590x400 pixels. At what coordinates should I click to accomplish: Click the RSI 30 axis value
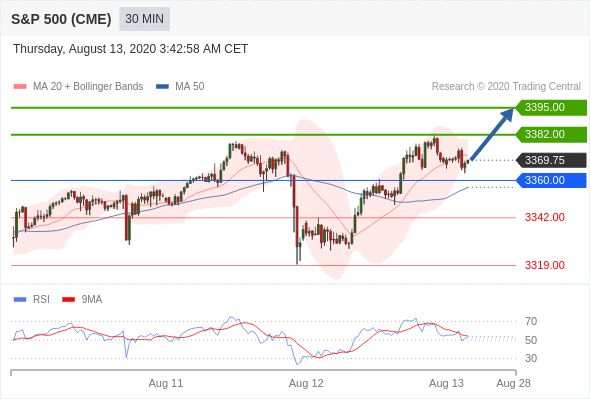coord(531,358)
